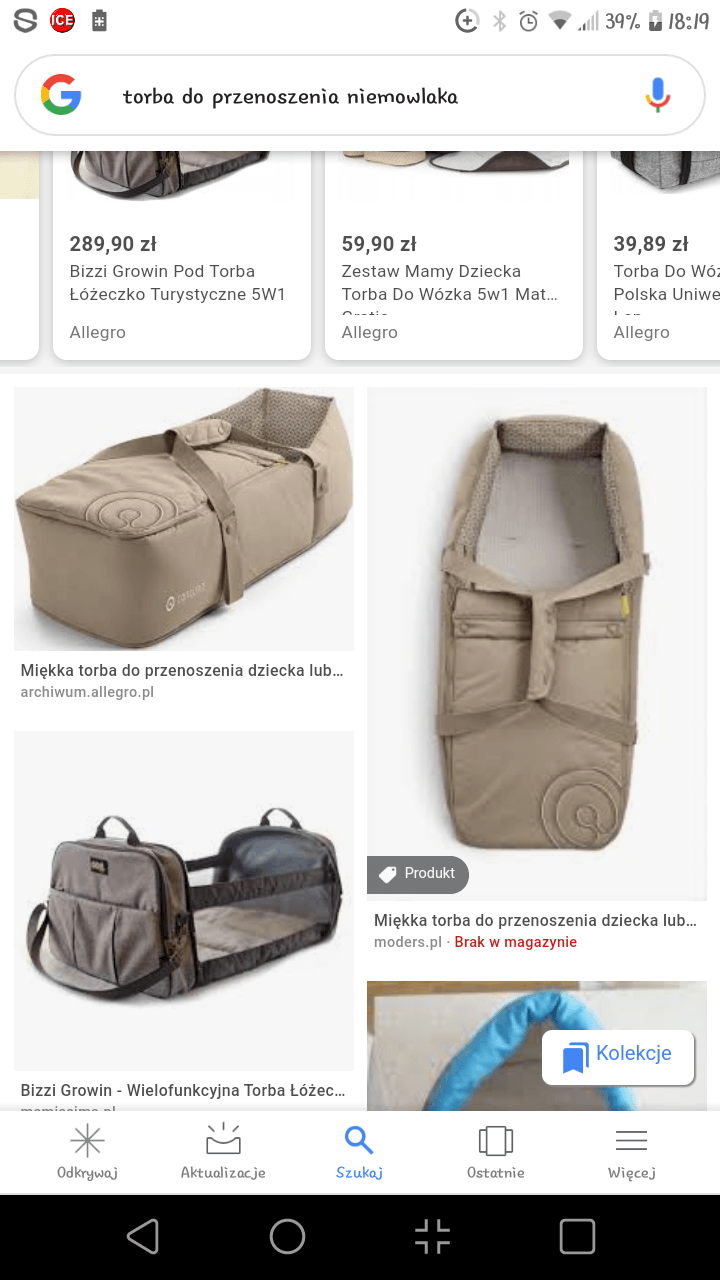Image resolution: width=720 pixels, height=1280 pixels.
Task: Tap the collapse arrows navigation icon
Action: tap(433, 1237)
